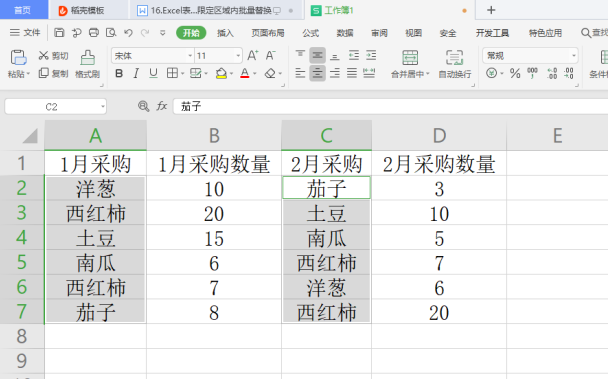Expand the currency symbol dropdown
The image size is (610, 384).
pyautogui.click(x=502, y=74)
